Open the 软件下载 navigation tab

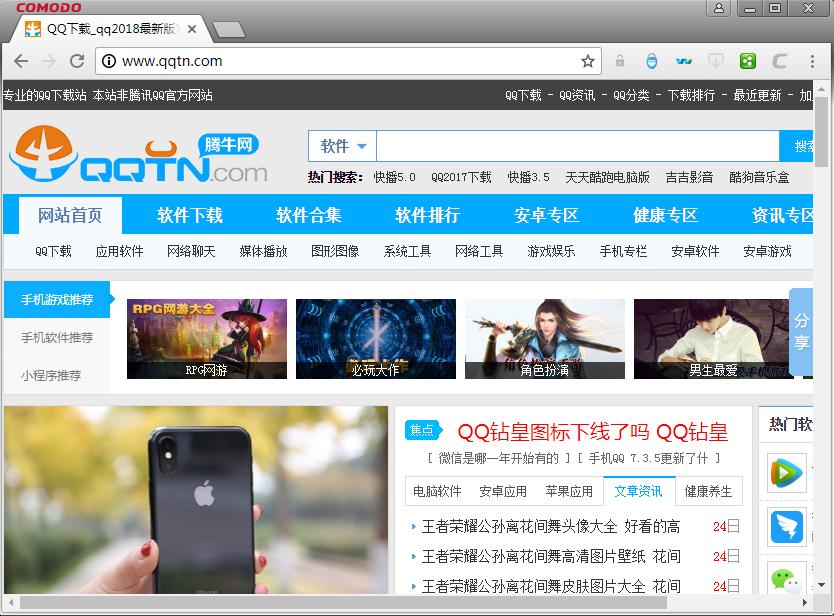tap(189, 215)
